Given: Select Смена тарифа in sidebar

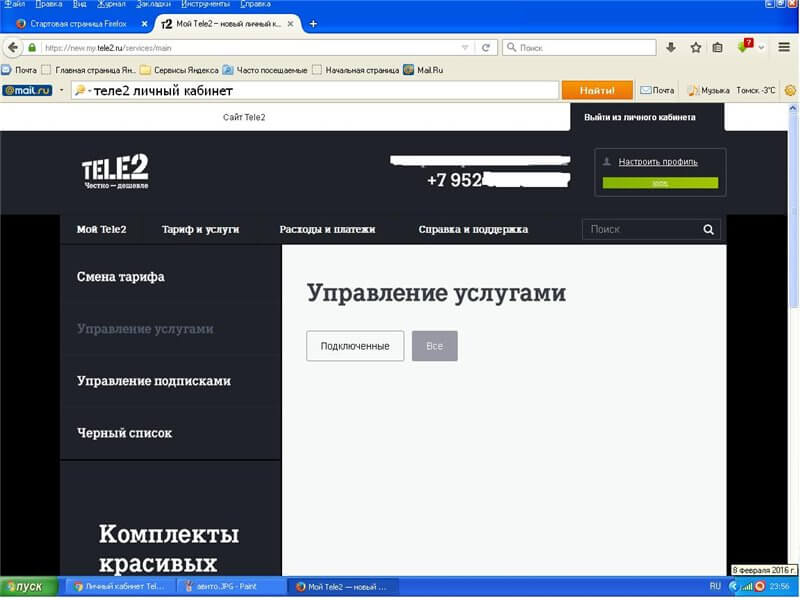Looking at the screenshot, I should (x=121, y=277).
